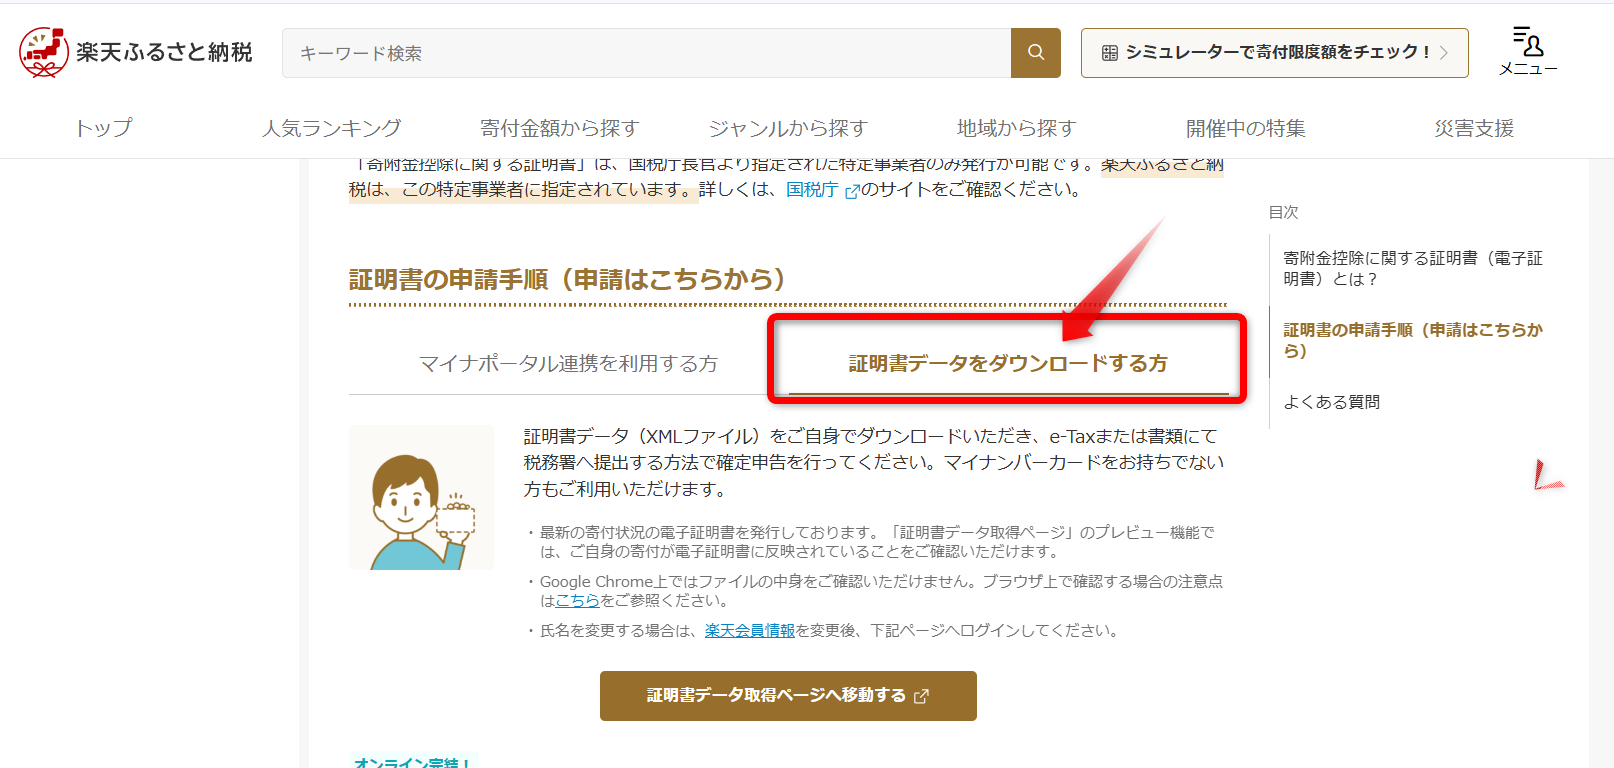Open 人気ランキング navigation item
Viewport: 1614px width, 768px height.
tap(331, 128)
